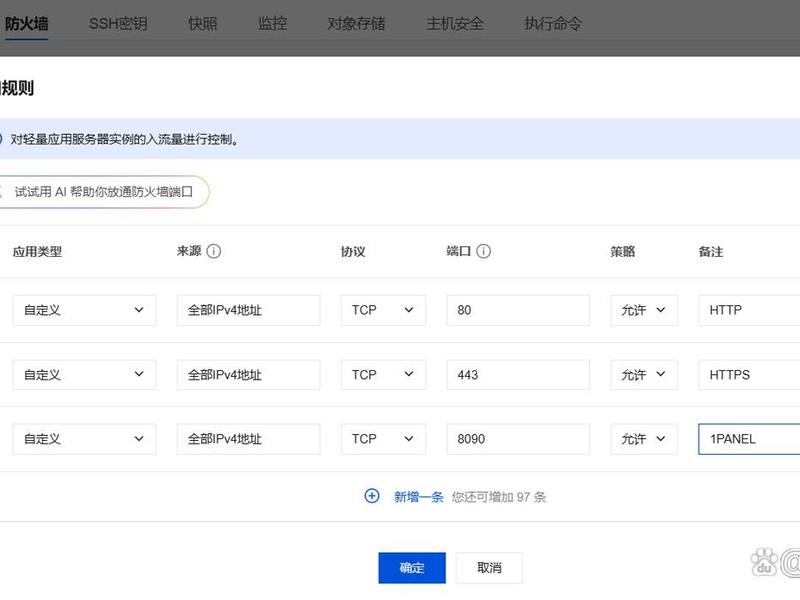The width and height of the screenshot is (800, 600).
Task: Expand the TCP protocol dropdown for port 80
Action: tap(383, 310)
